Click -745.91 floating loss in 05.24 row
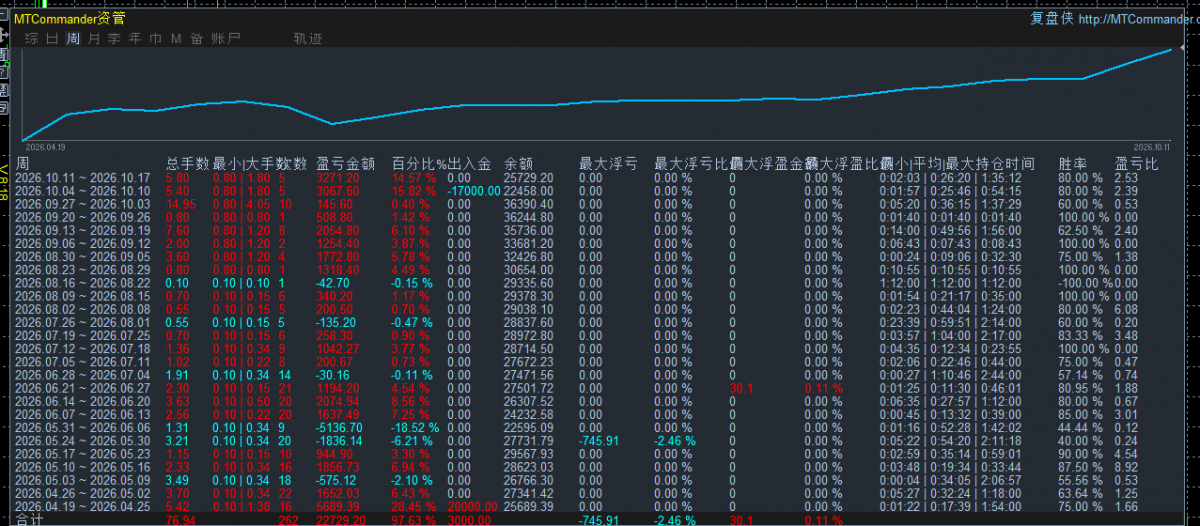This screenshot has width=1200, height=526. [x=599, y=440]
